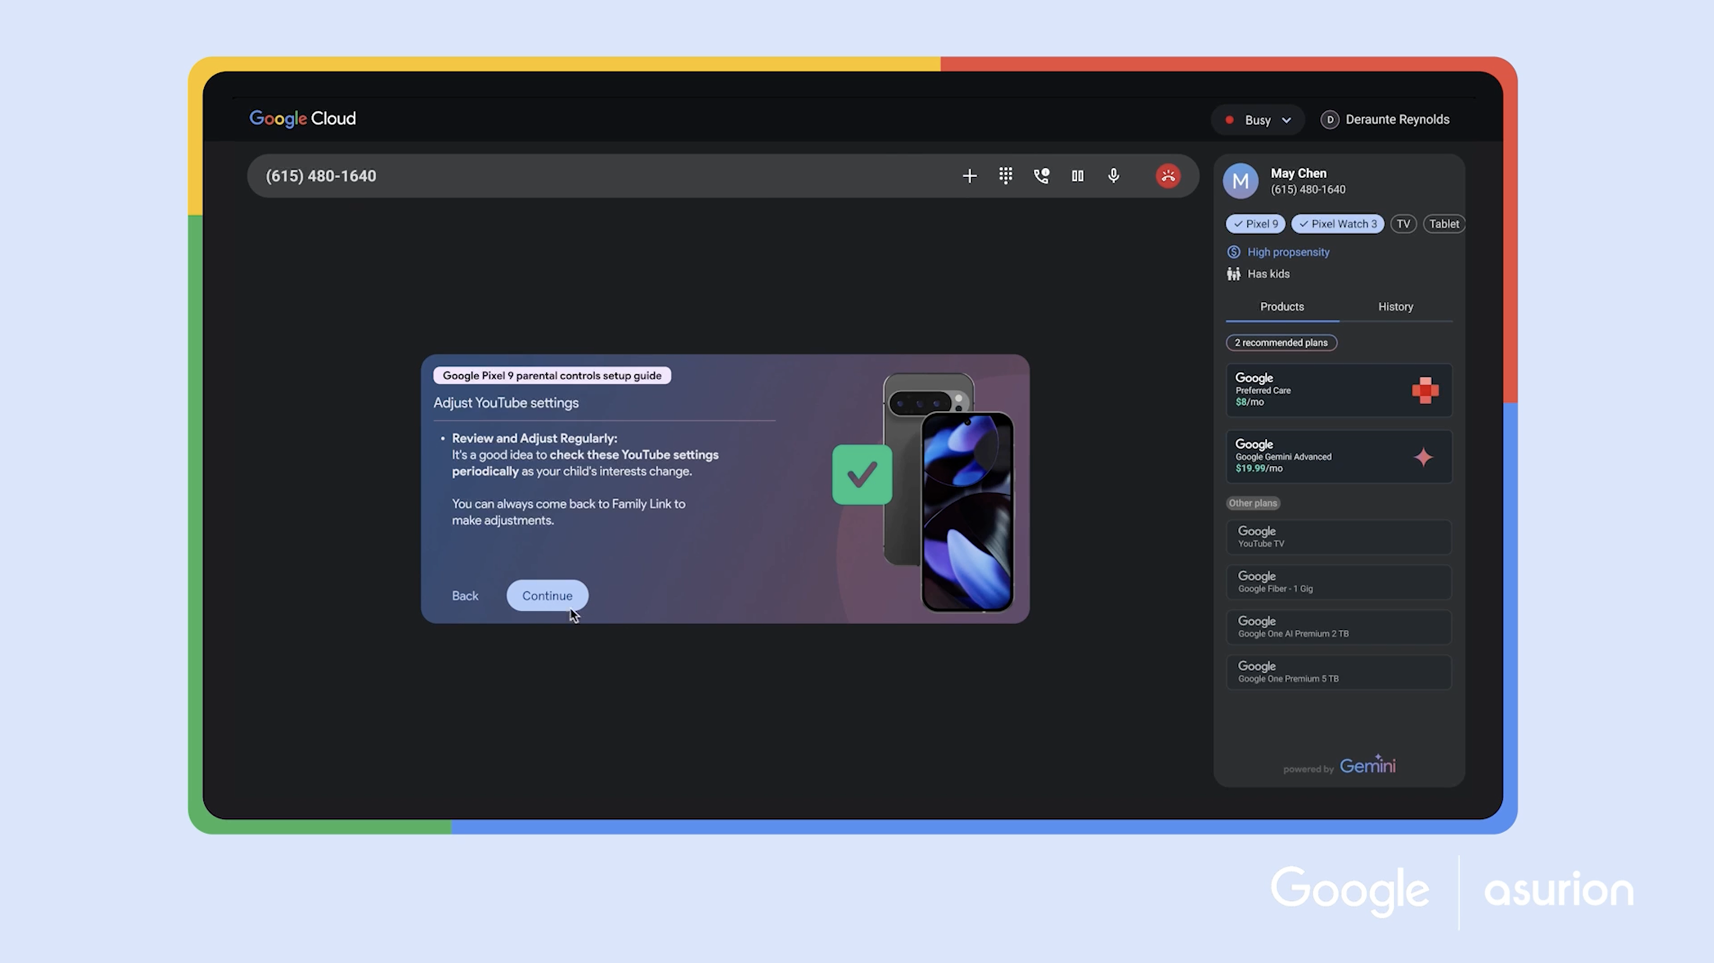The width and height of the screenshot is (1714, 963).
Task: Switch to the History tab
Action: click(1395, 307)
